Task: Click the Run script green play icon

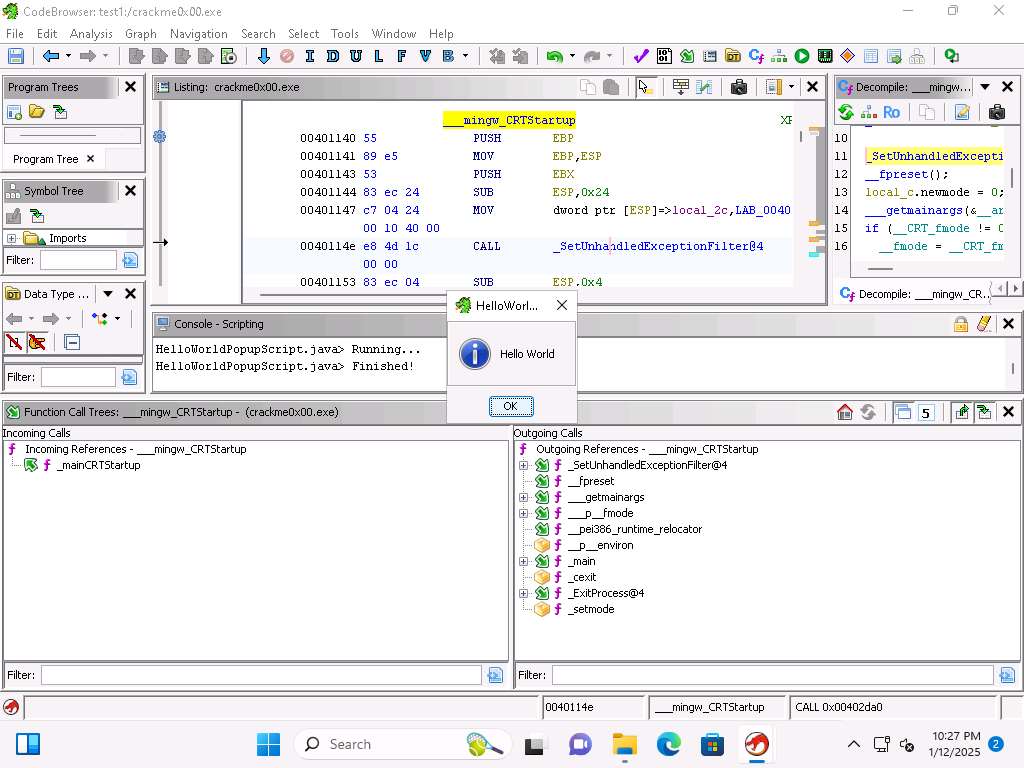Action: click(802, 57)
